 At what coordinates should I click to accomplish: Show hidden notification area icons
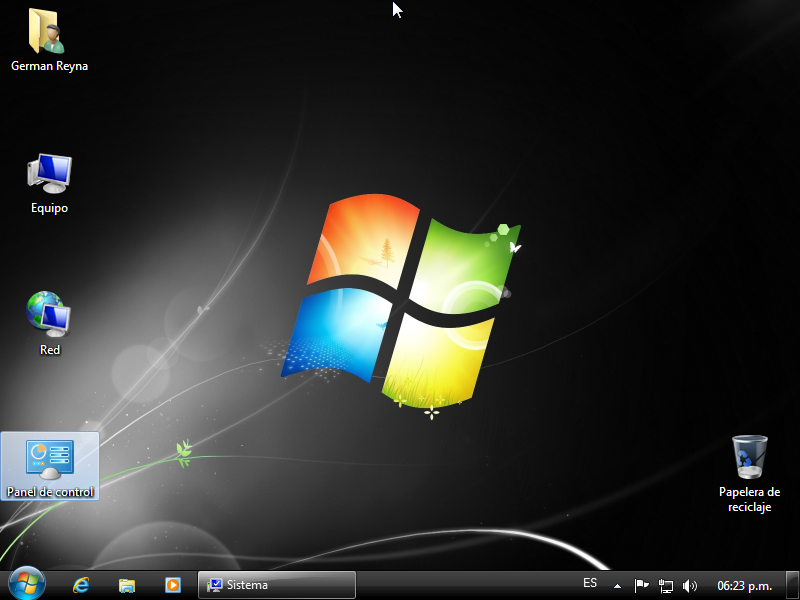(617, 586)
